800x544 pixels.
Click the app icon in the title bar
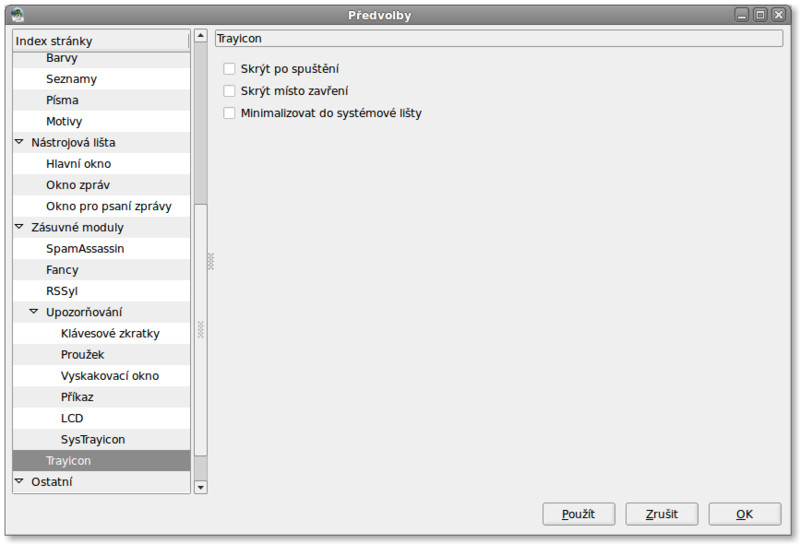(17, 15)
